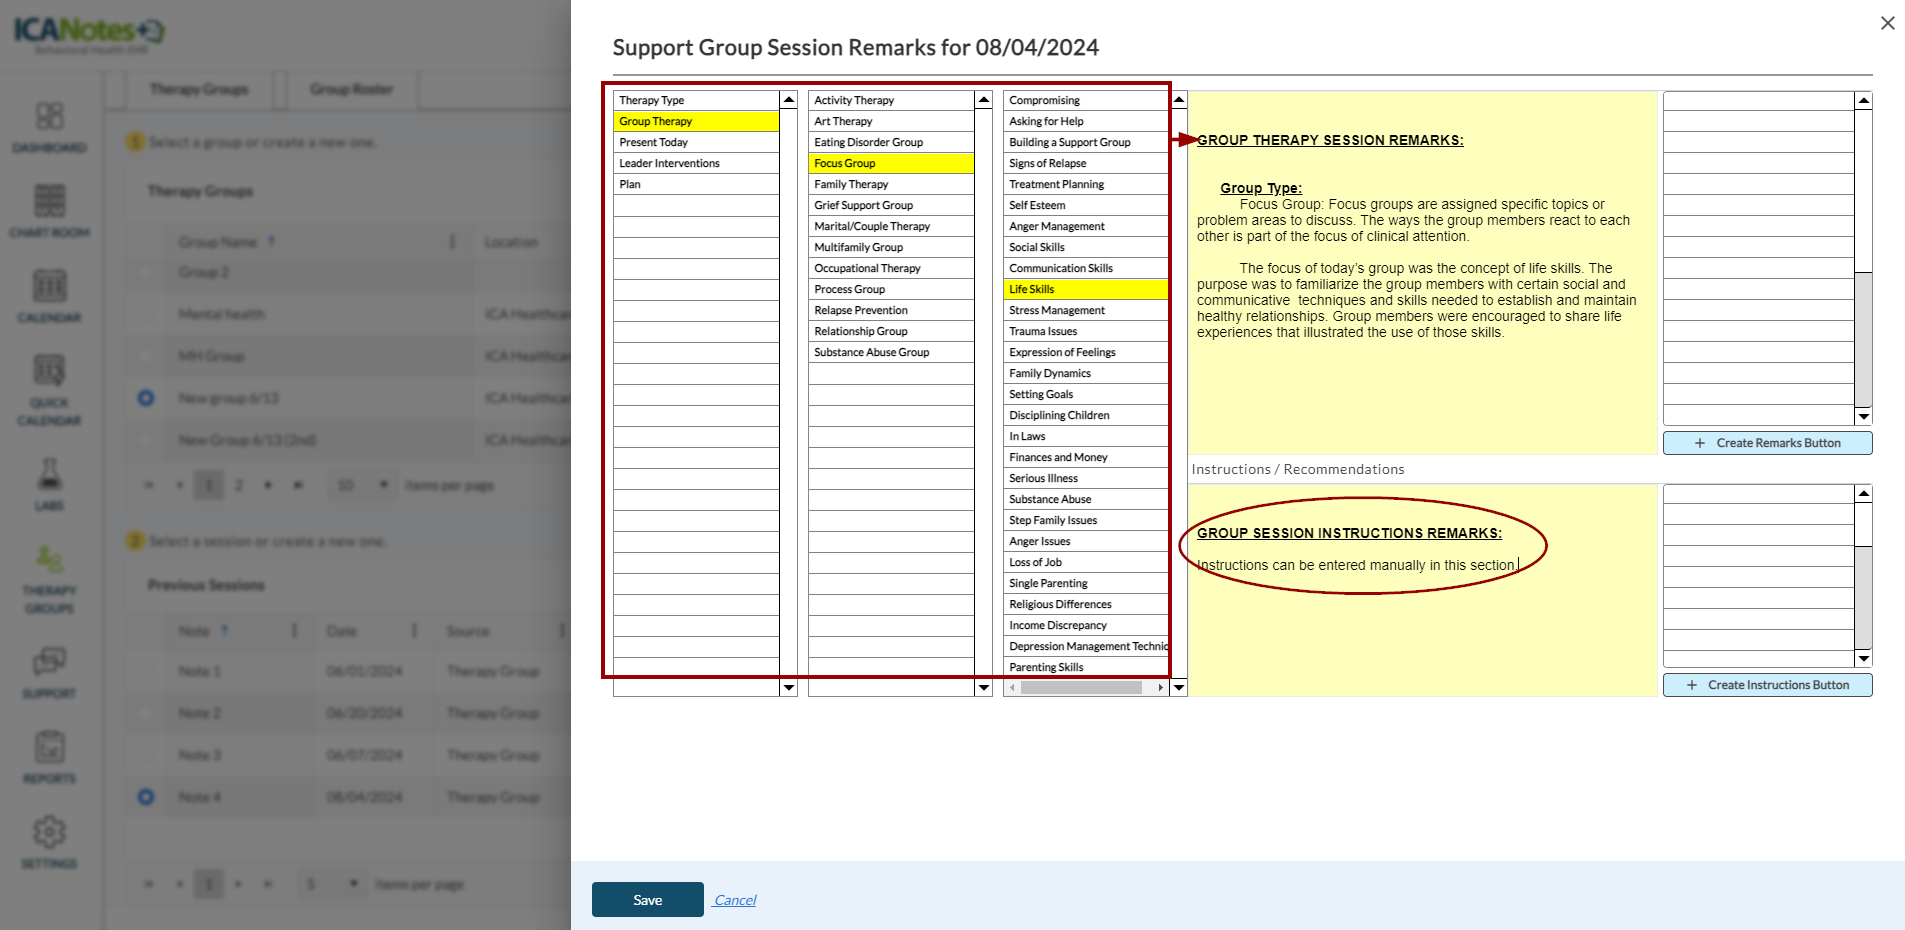Viewport: 1905px width, 930px height.
Task: Select Communication Skills topic
Action: point(1086,268)
